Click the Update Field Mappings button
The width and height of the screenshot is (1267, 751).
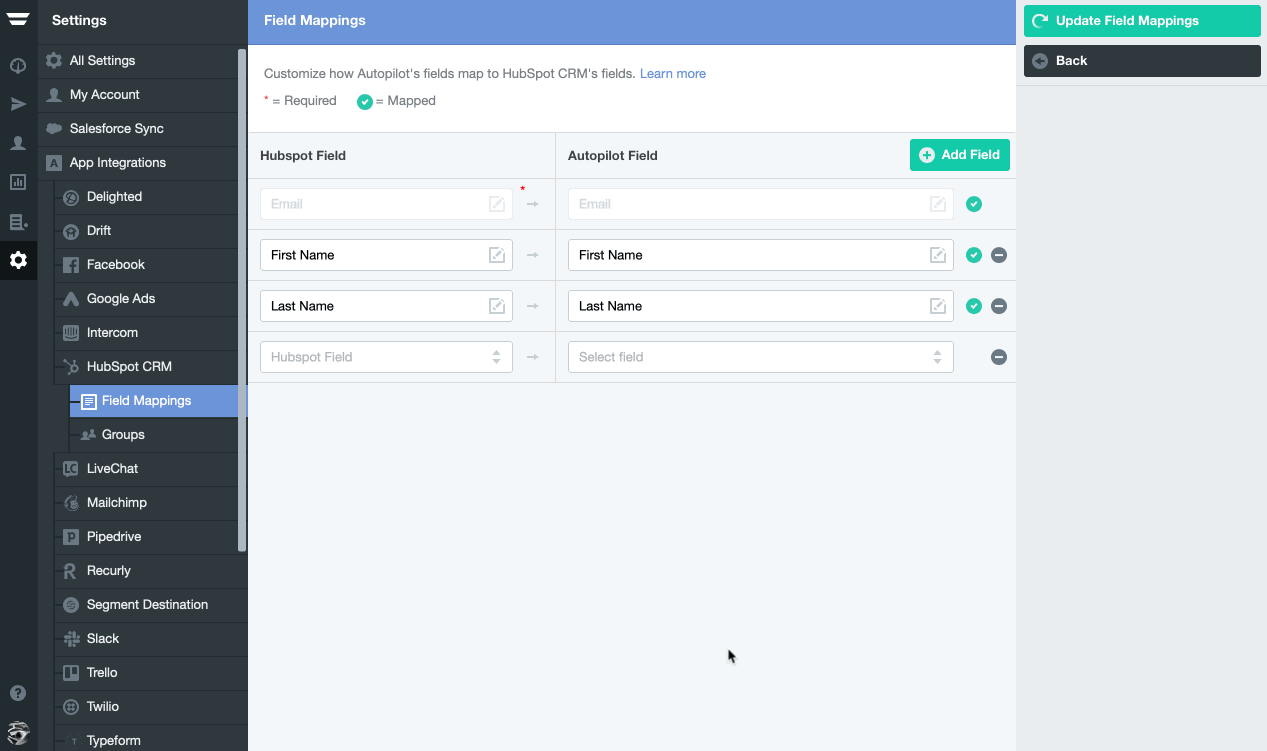tap(1141, 20)
